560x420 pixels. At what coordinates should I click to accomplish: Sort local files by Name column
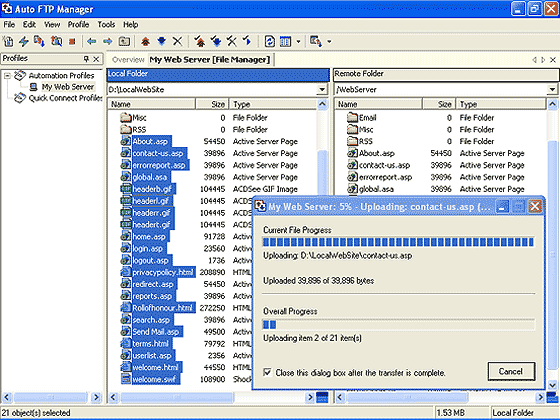coord(151,104)
